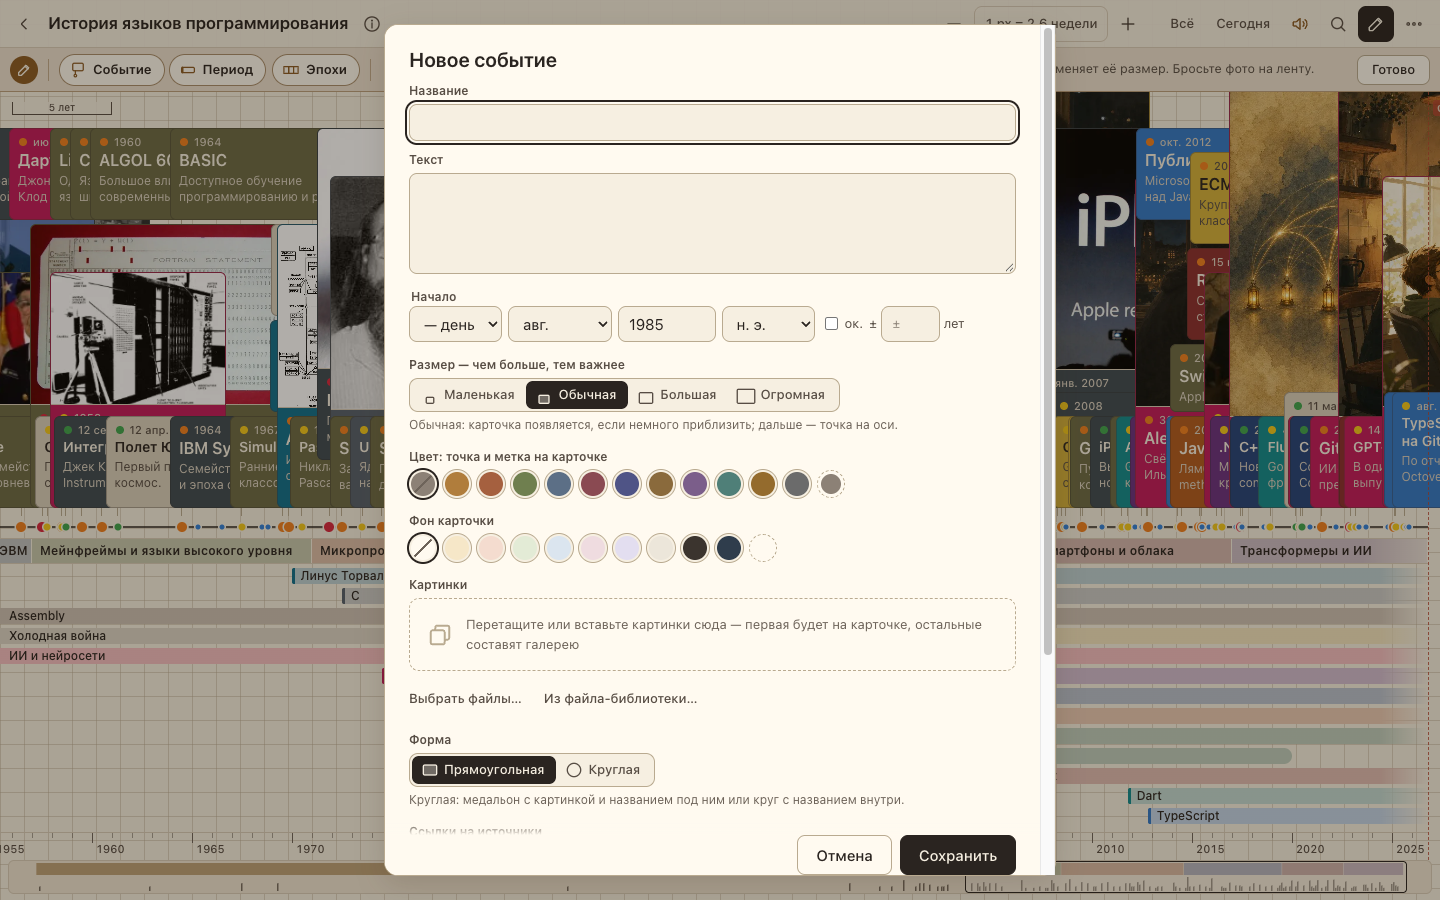Click the round pencil icon left of Событие
The image size is (1440, 900).
pos(24,70)
